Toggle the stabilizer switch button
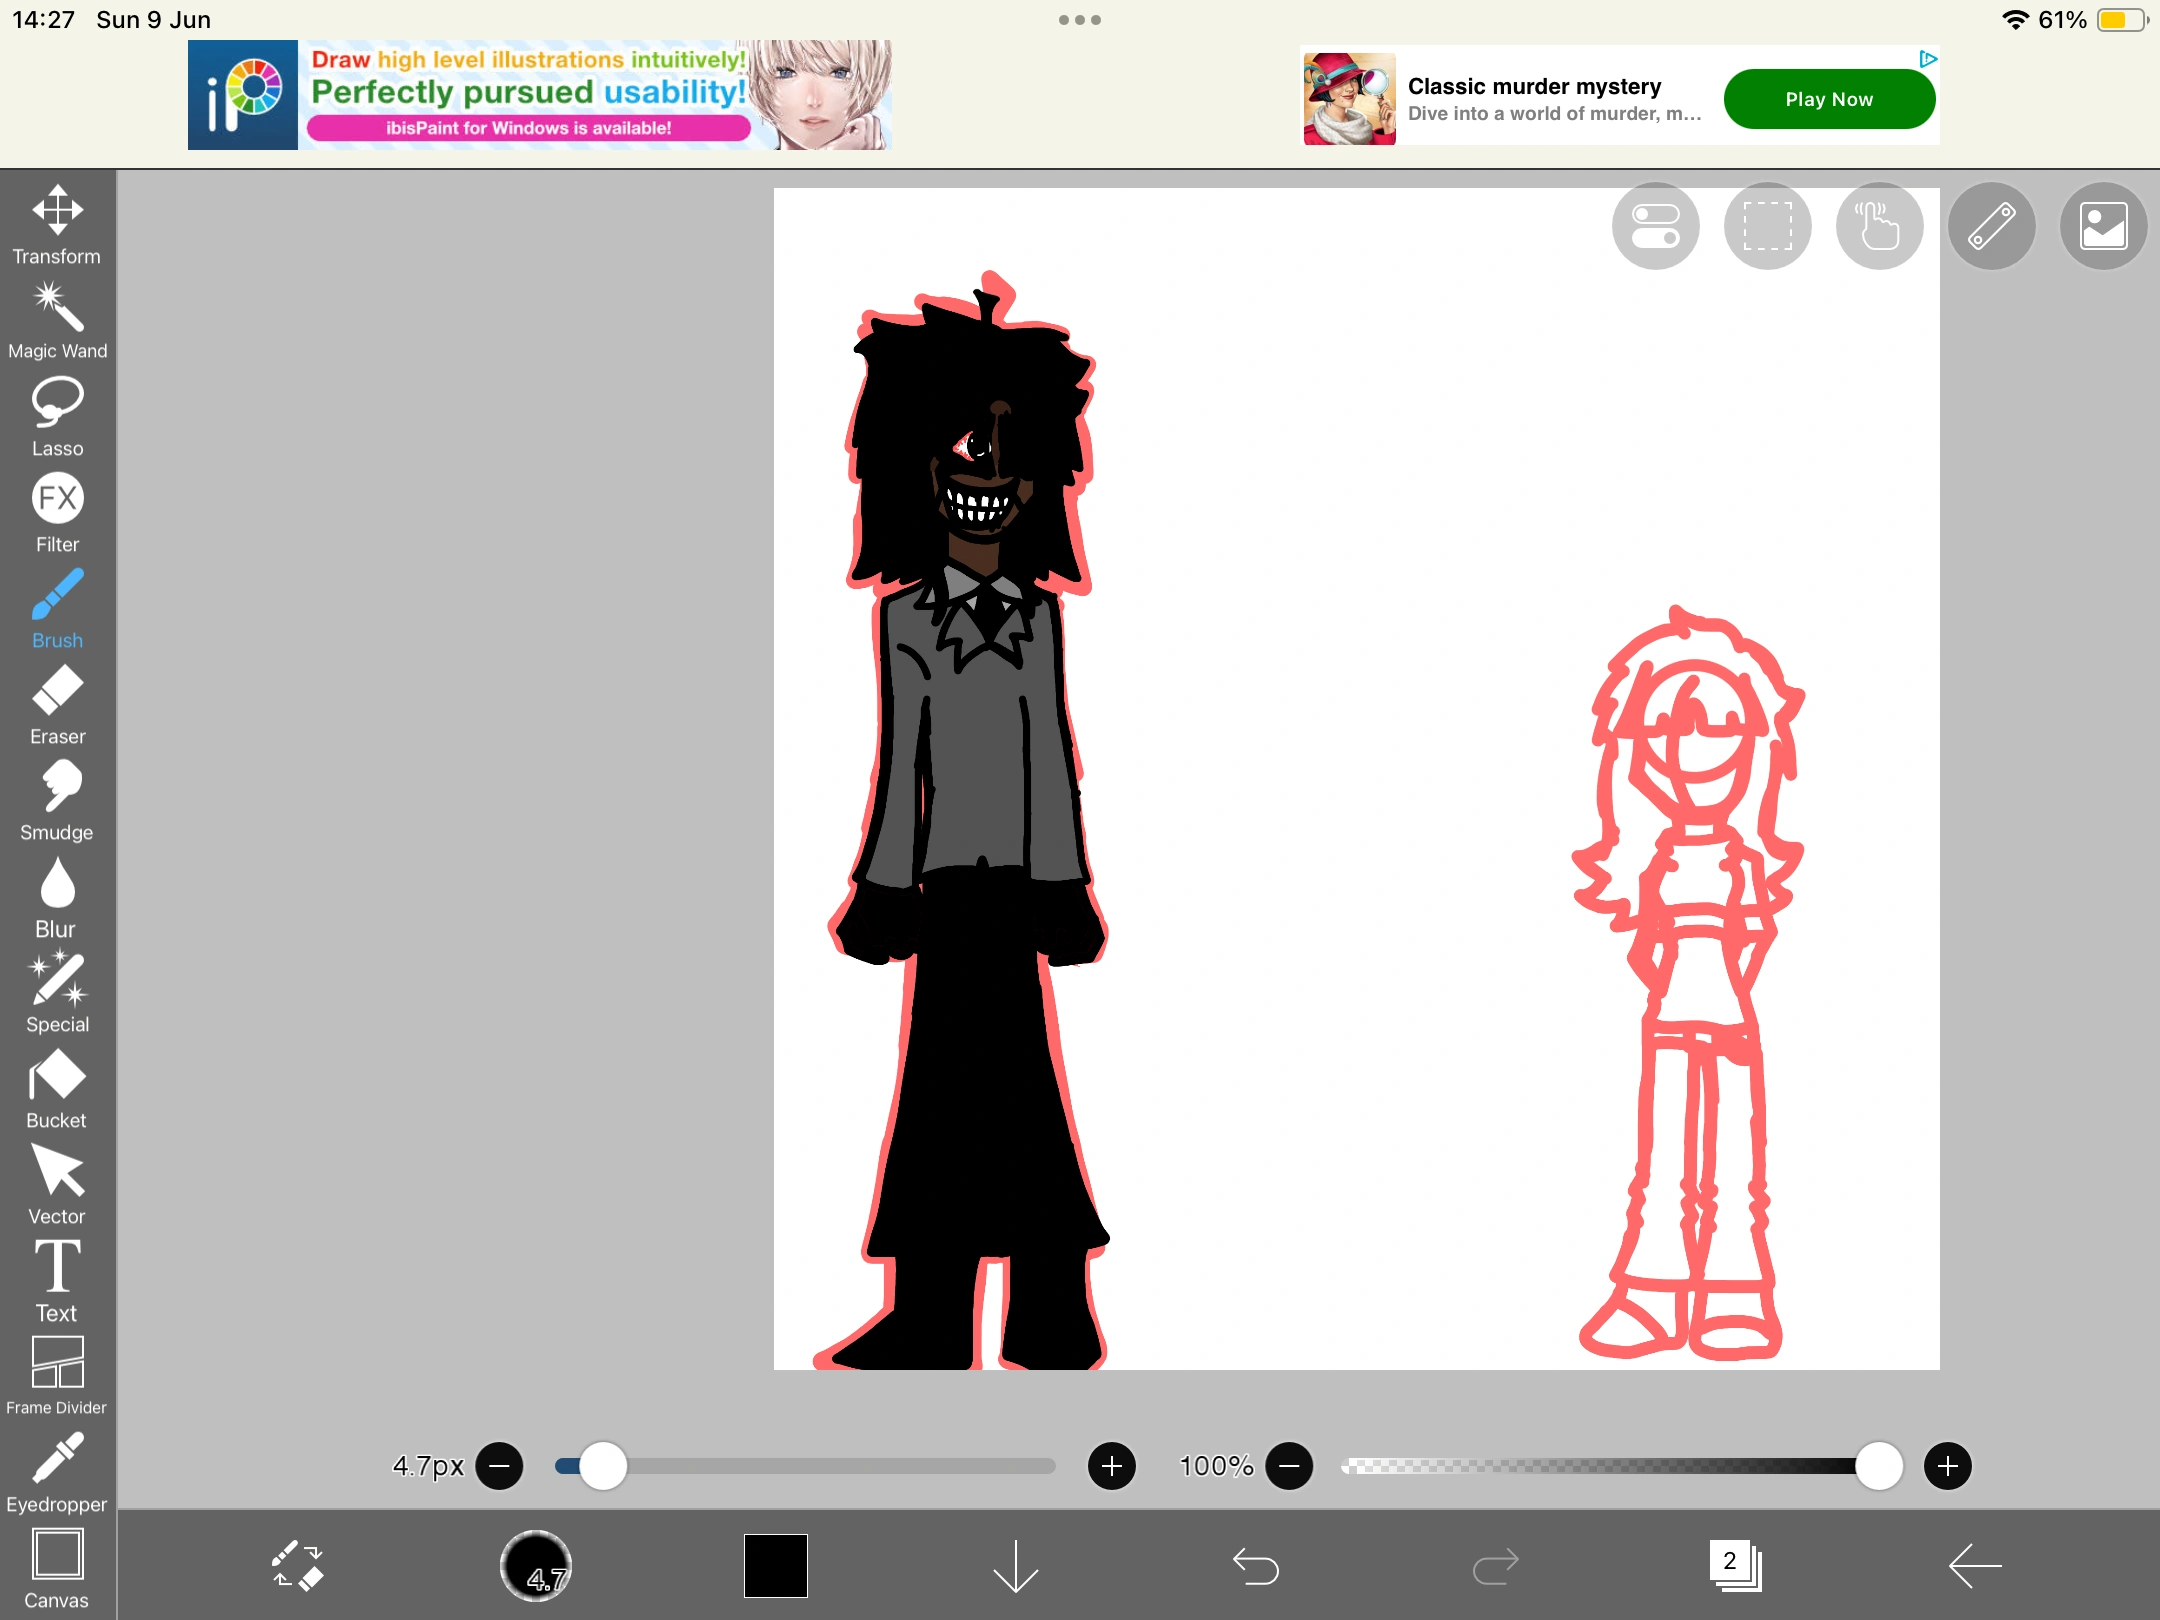 (1655, 226)
